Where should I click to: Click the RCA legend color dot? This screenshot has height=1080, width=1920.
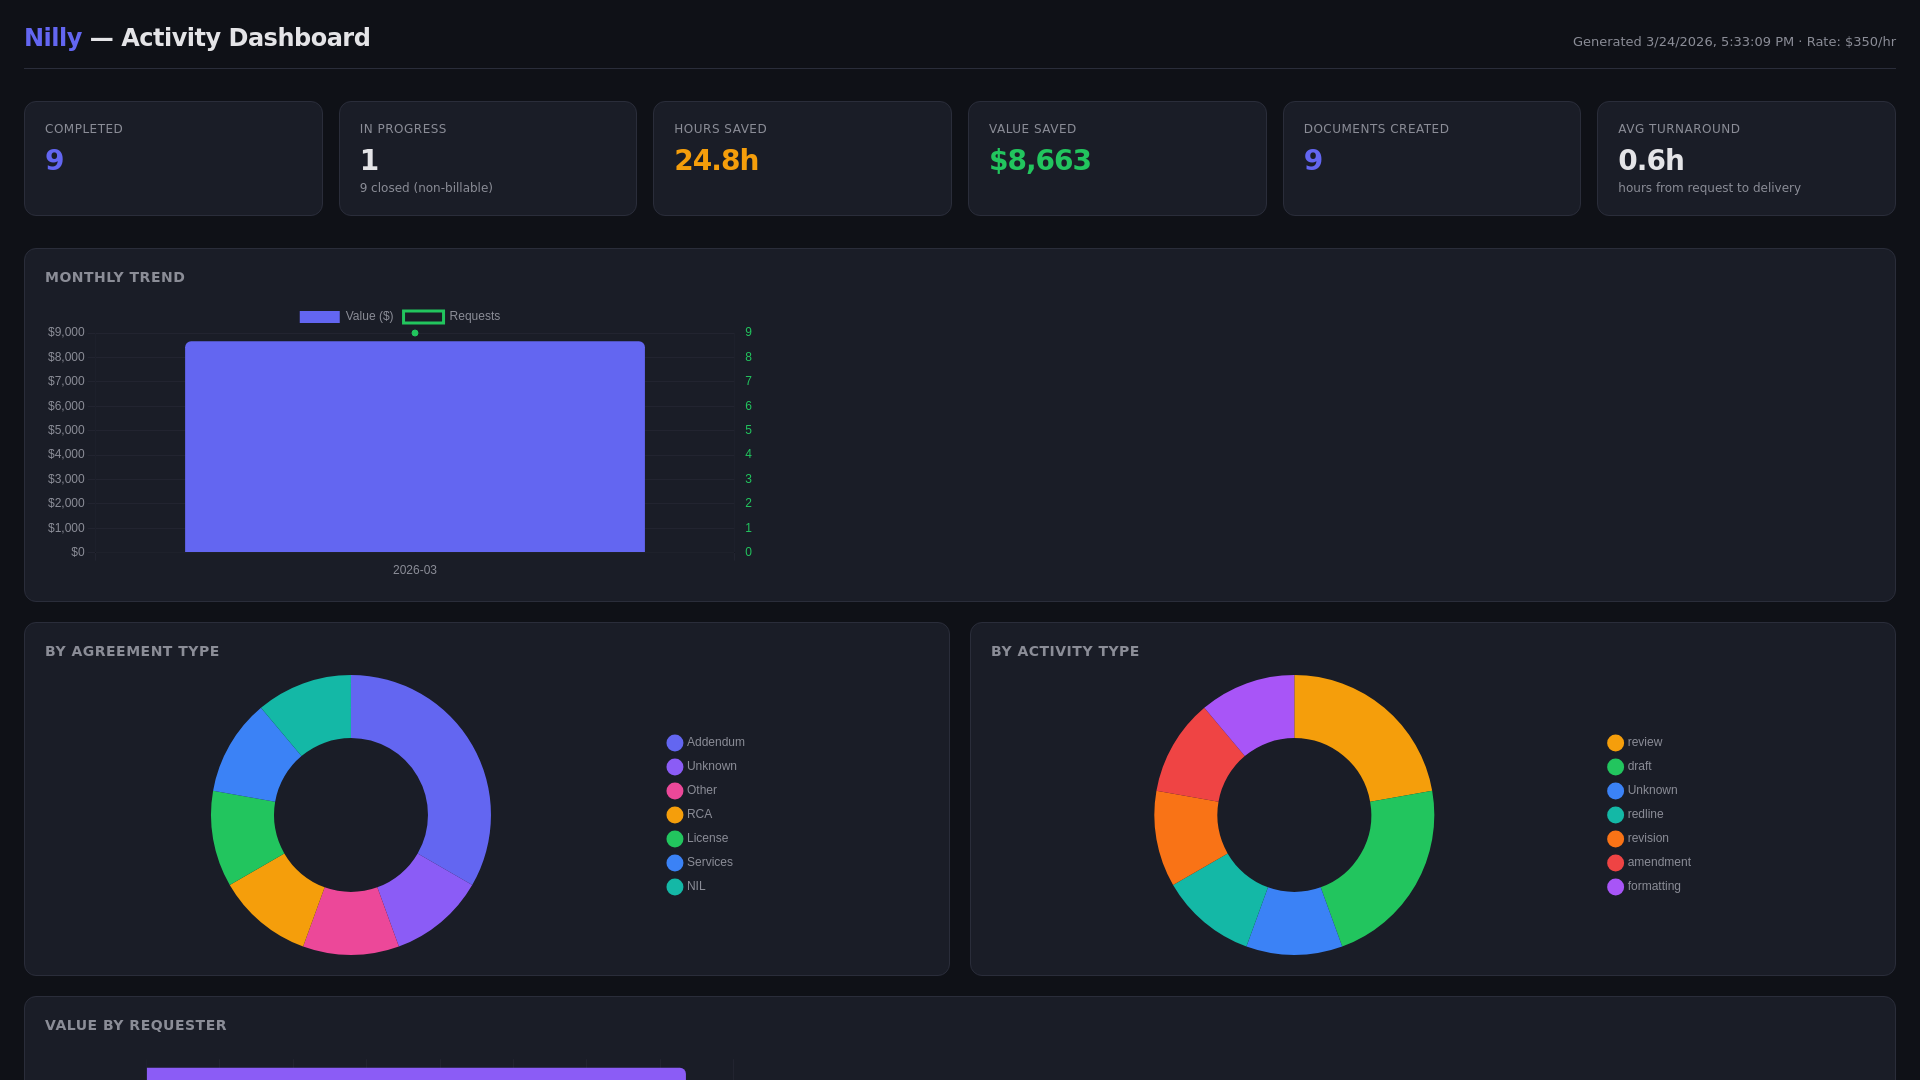(x=675, y=815)
